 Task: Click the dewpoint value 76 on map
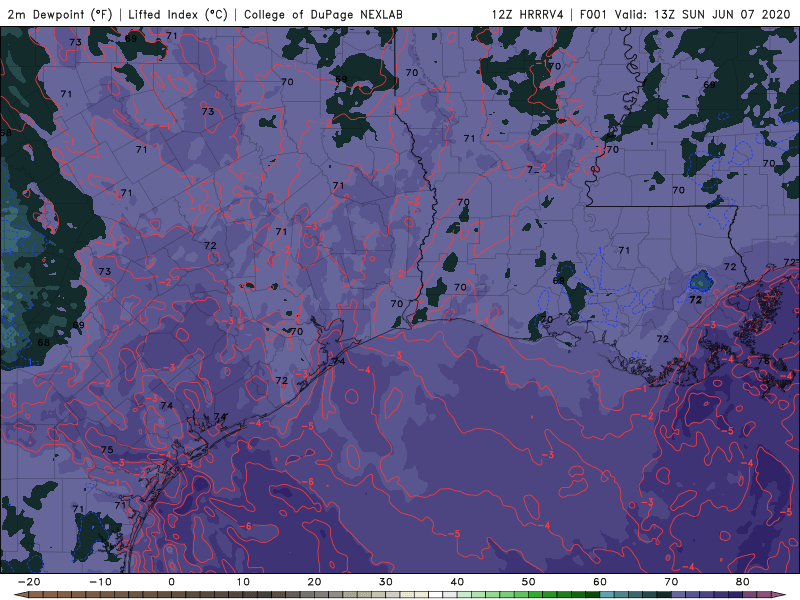pos(763,361)
